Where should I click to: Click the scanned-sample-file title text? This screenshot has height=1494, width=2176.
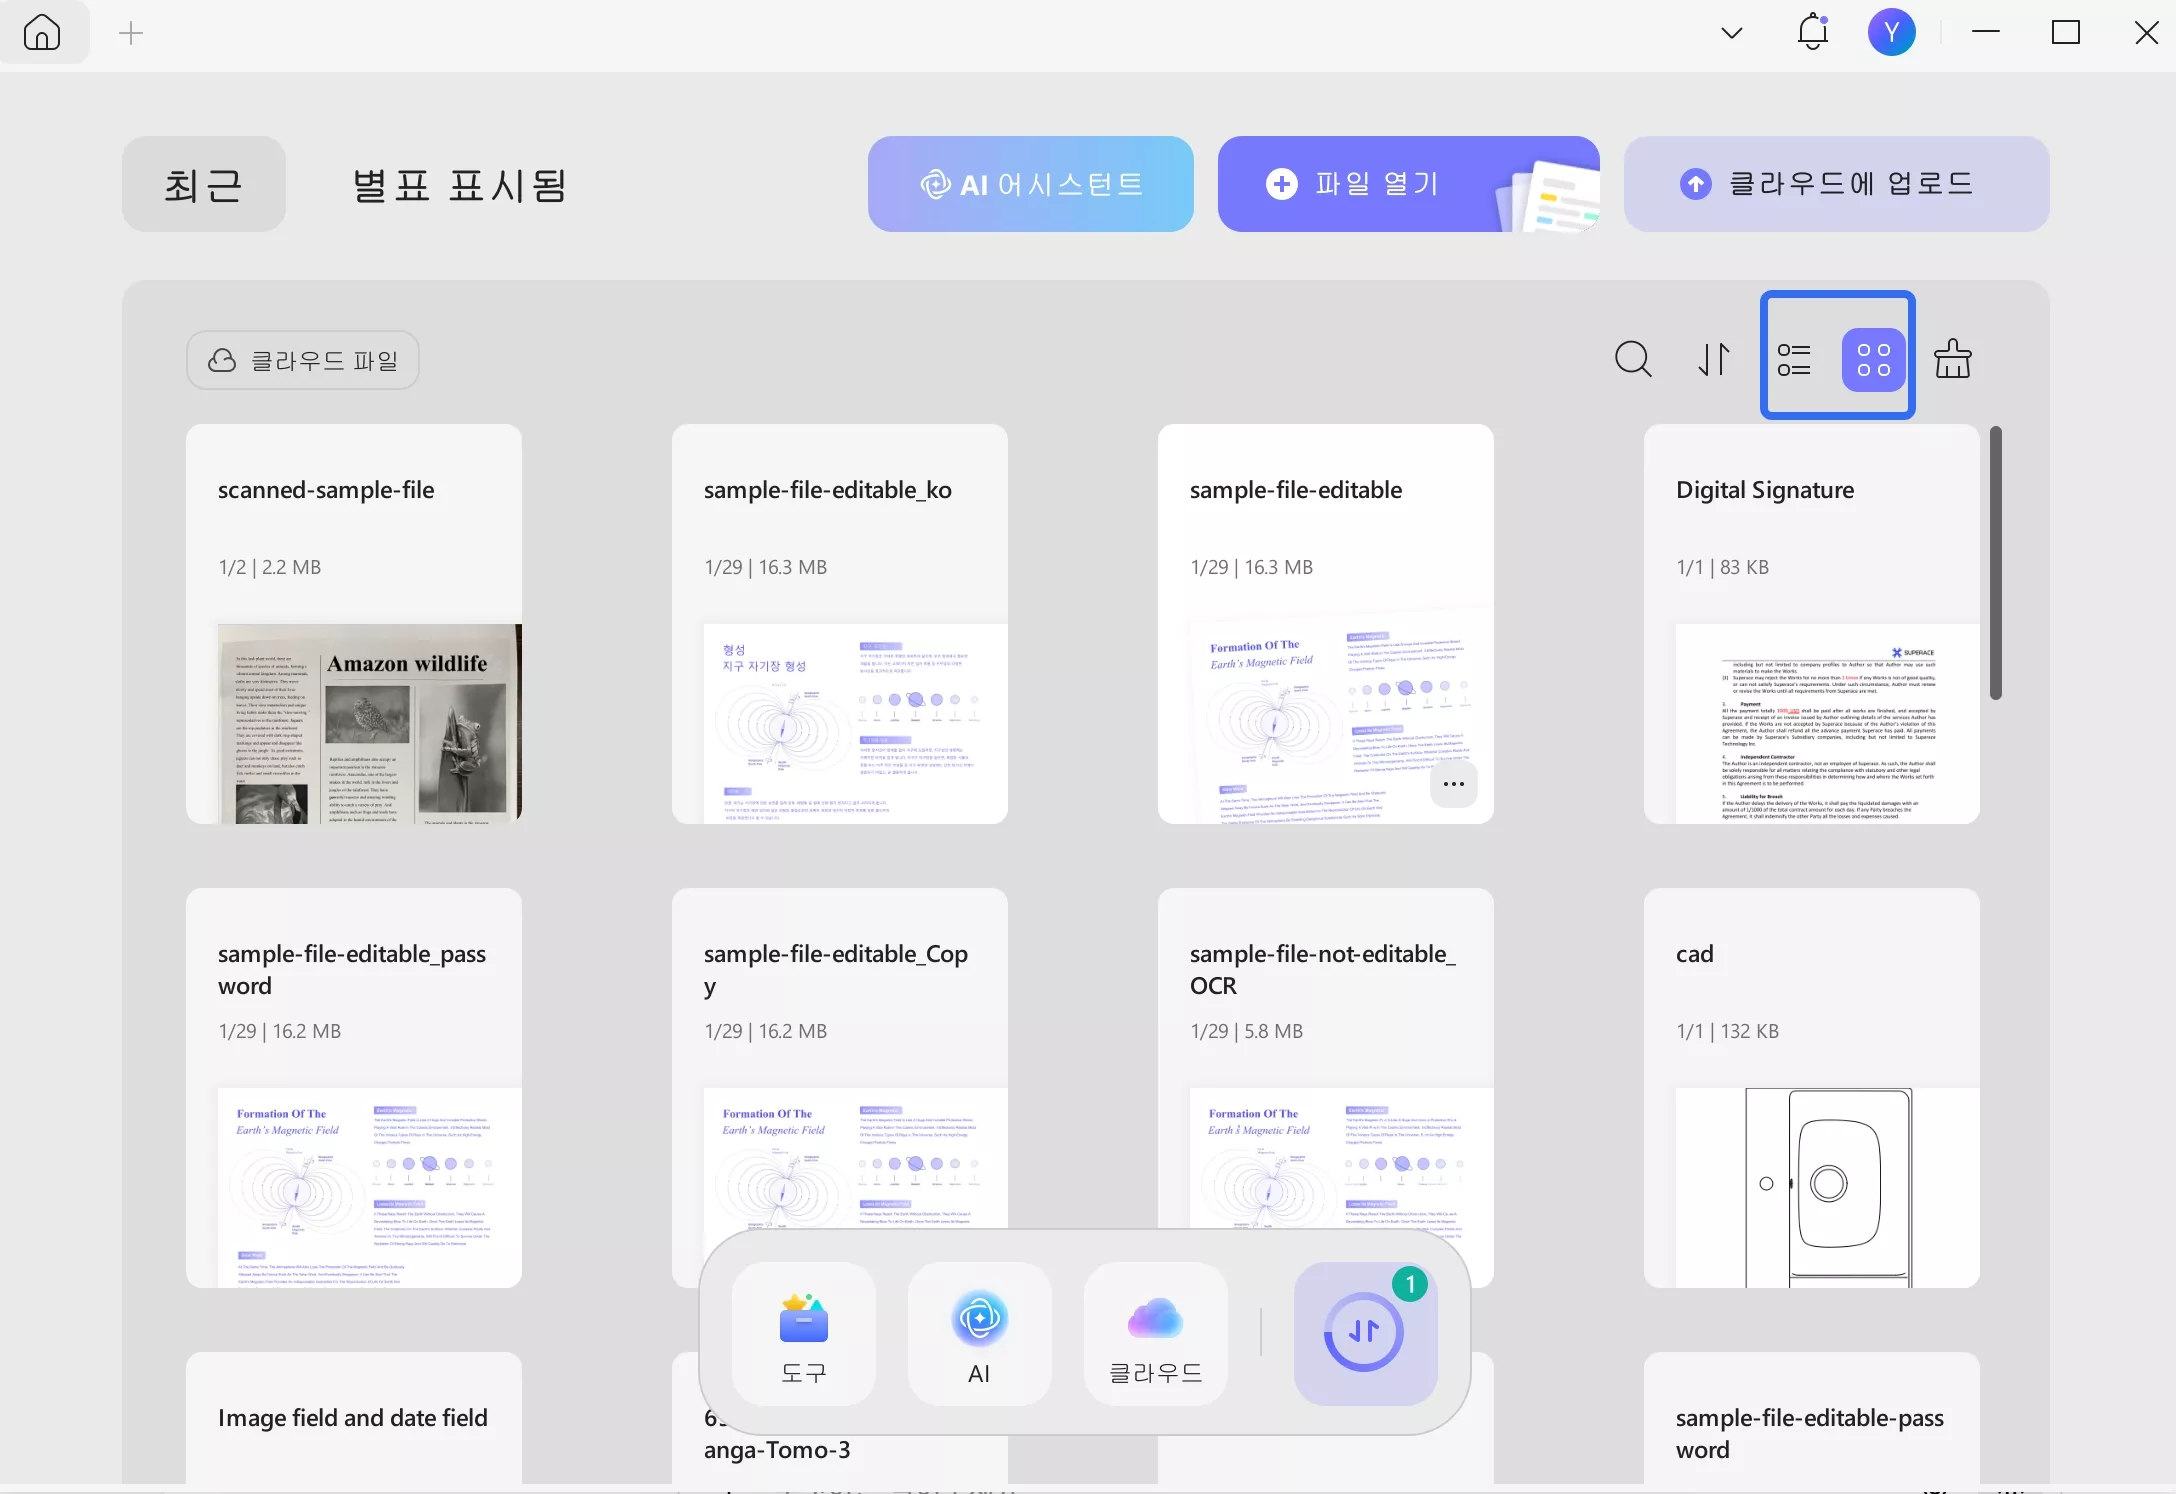coord(326,490)
